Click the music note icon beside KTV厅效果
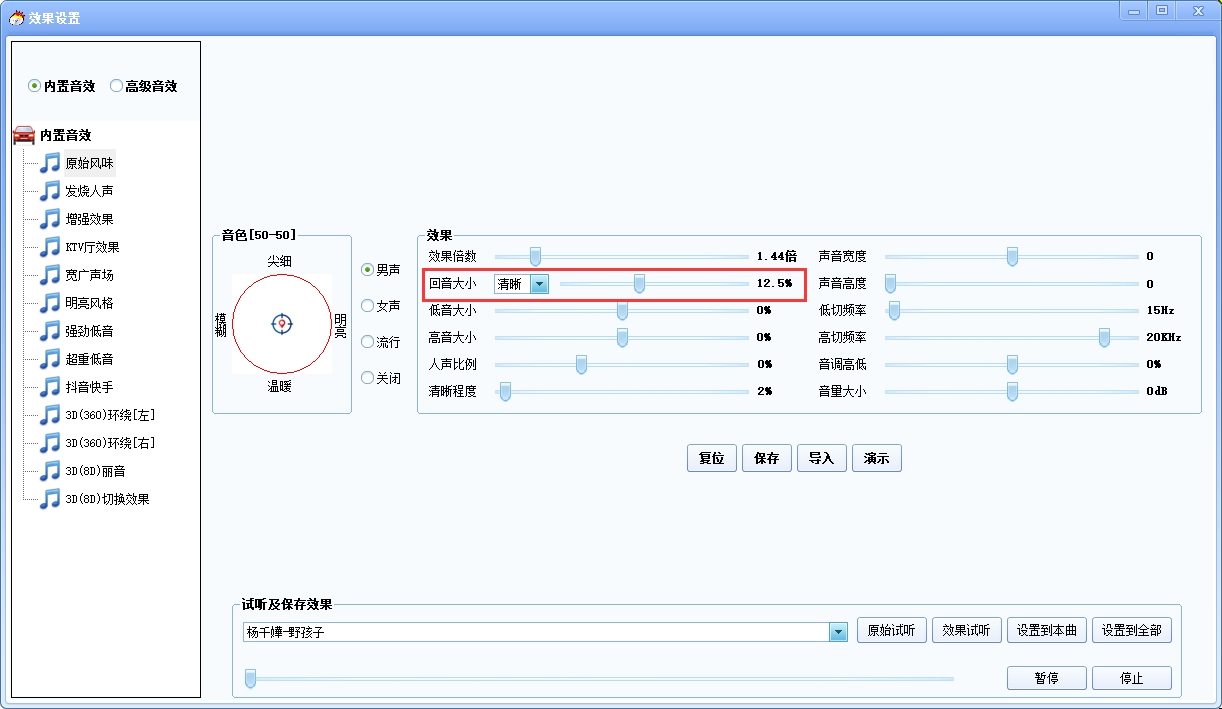Screen dimensions: 1222x709 tap(50, 247)
